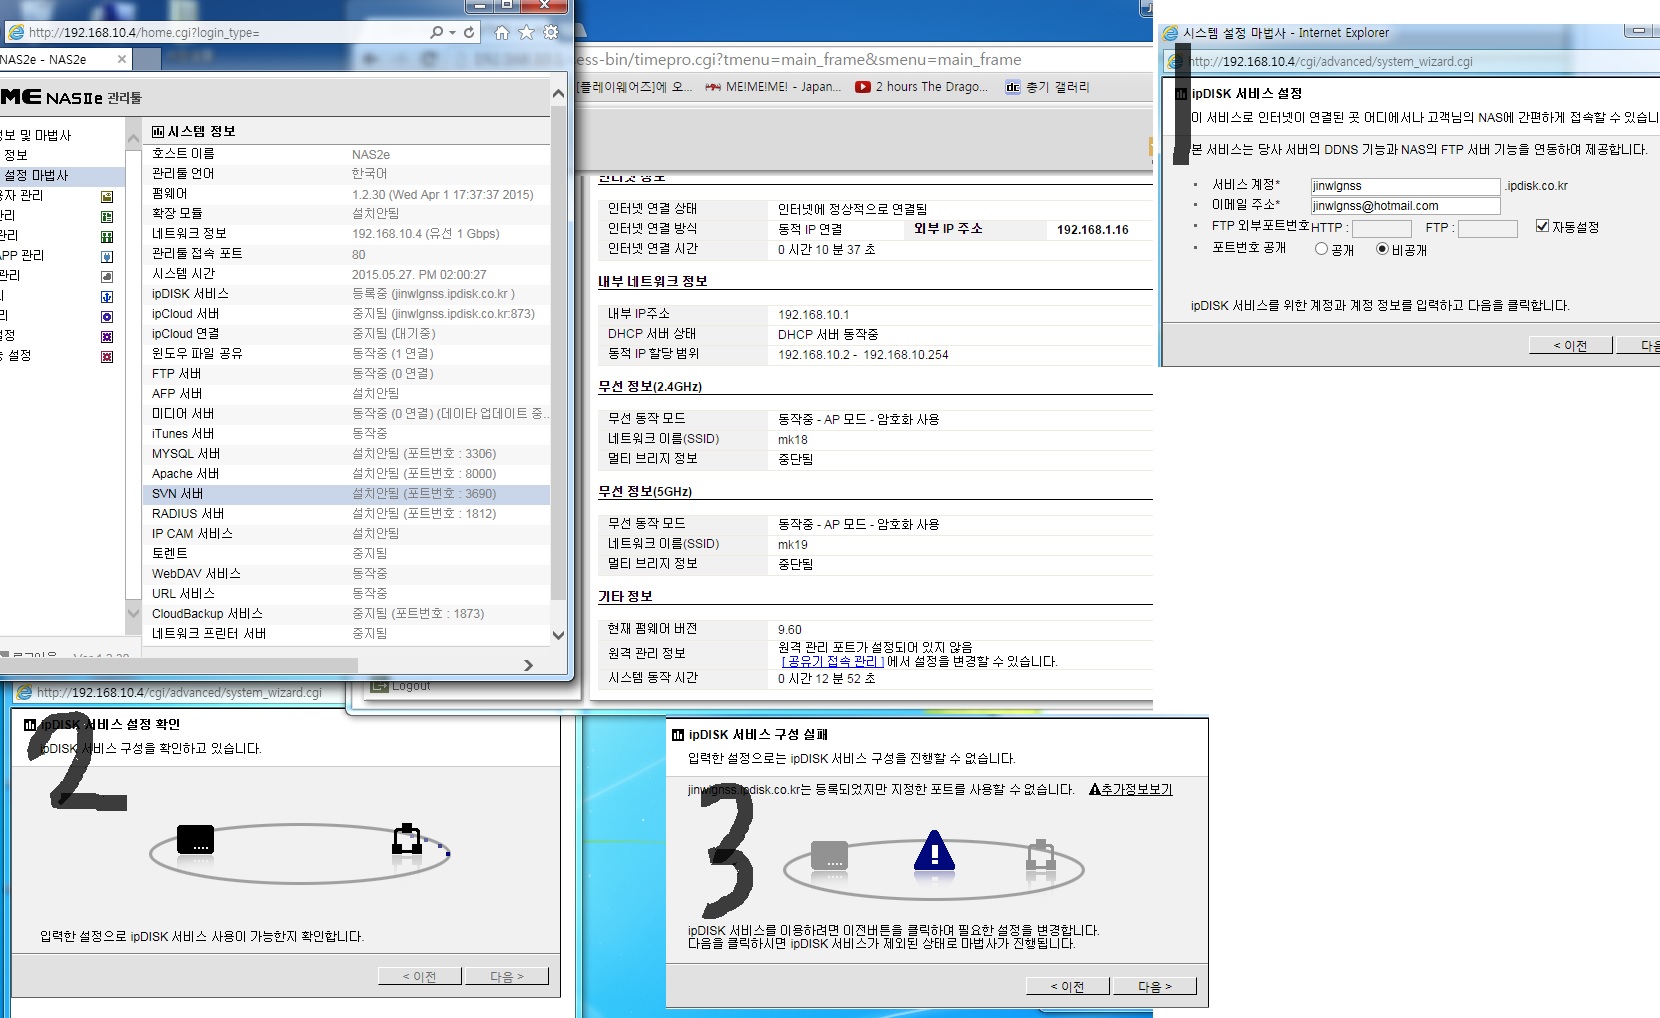Viewport: 1660px width, 1018px height.
Task: Click the sidebar menu scroll-down arrow
Action: click(x=133, y=613)
